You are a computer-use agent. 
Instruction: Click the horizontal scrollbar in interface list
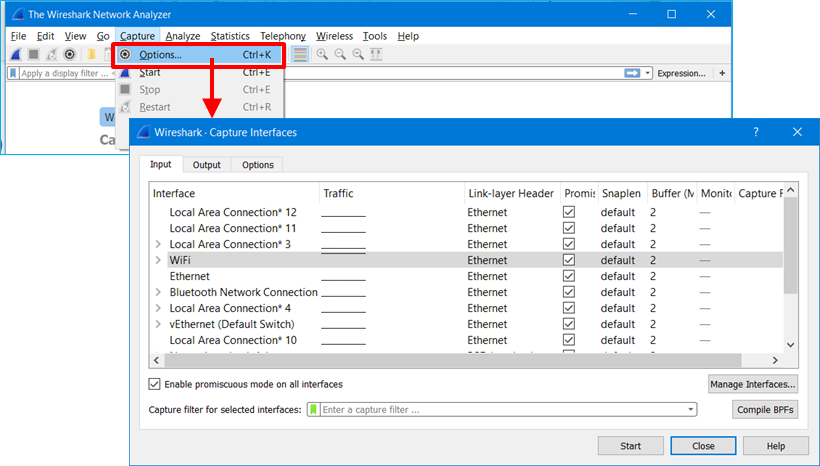tap(453, 360)
